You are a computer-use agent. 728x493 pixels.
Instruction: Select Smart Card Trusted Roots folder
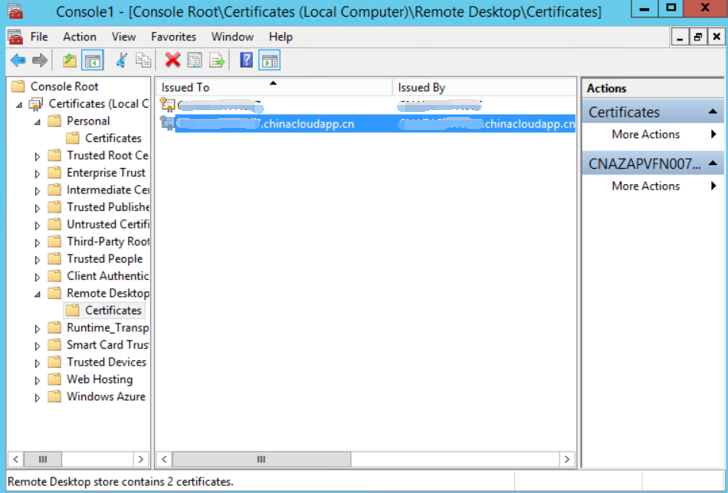[107, 345]
